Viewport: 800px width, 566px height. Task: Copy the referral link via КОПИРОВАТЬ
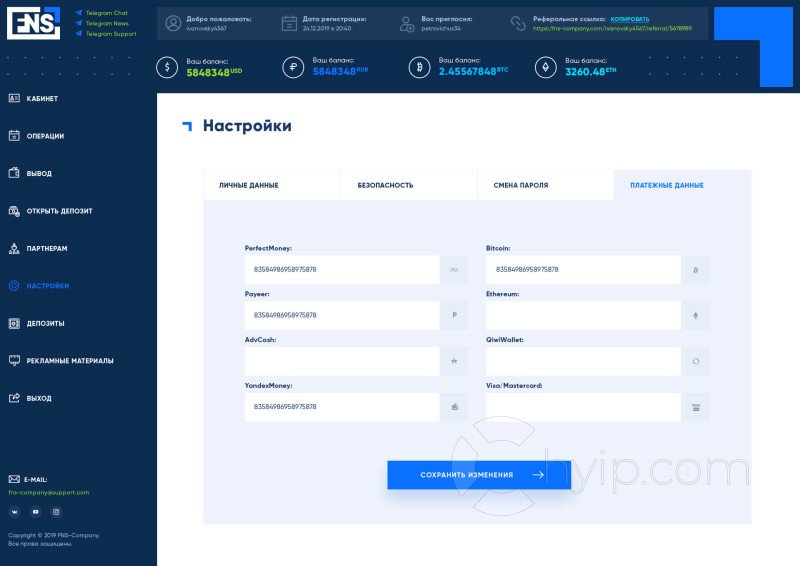630,19
